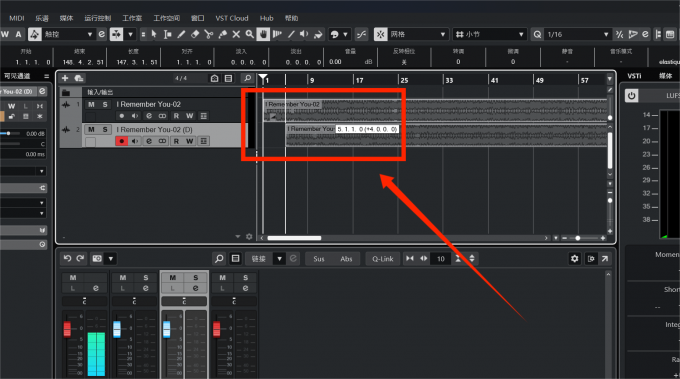Mute track I Remember You-02
This screenshot has height=379, width=680.
click(x=91, y=105)
